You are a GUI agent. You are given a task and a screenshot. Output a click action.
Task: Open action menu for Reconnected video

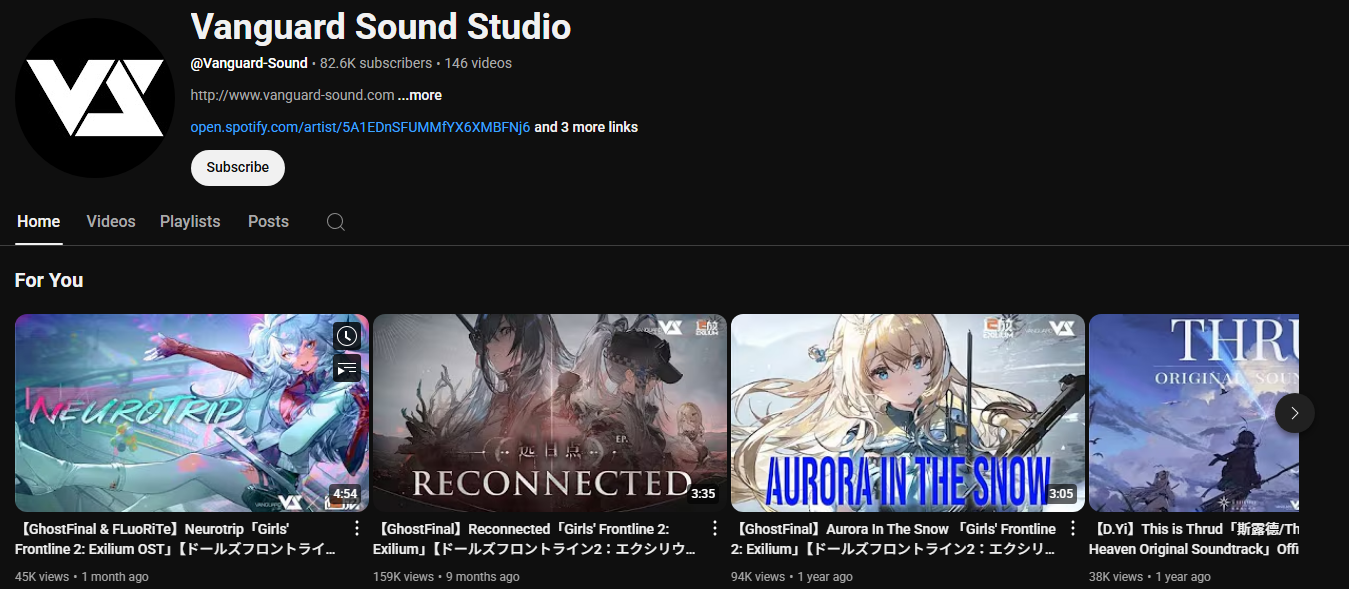click(x=714, y=529)
